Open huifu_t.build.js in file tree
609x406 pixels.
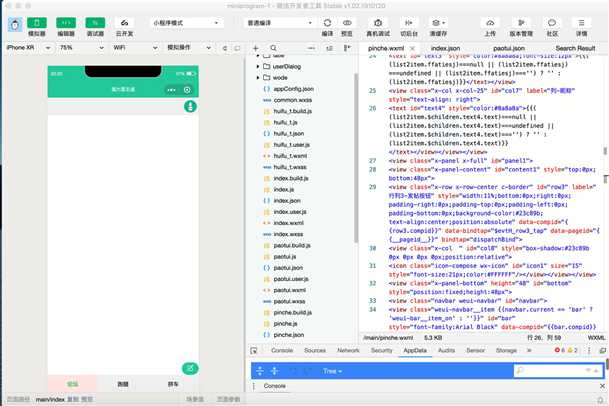(x=292, y=111)
